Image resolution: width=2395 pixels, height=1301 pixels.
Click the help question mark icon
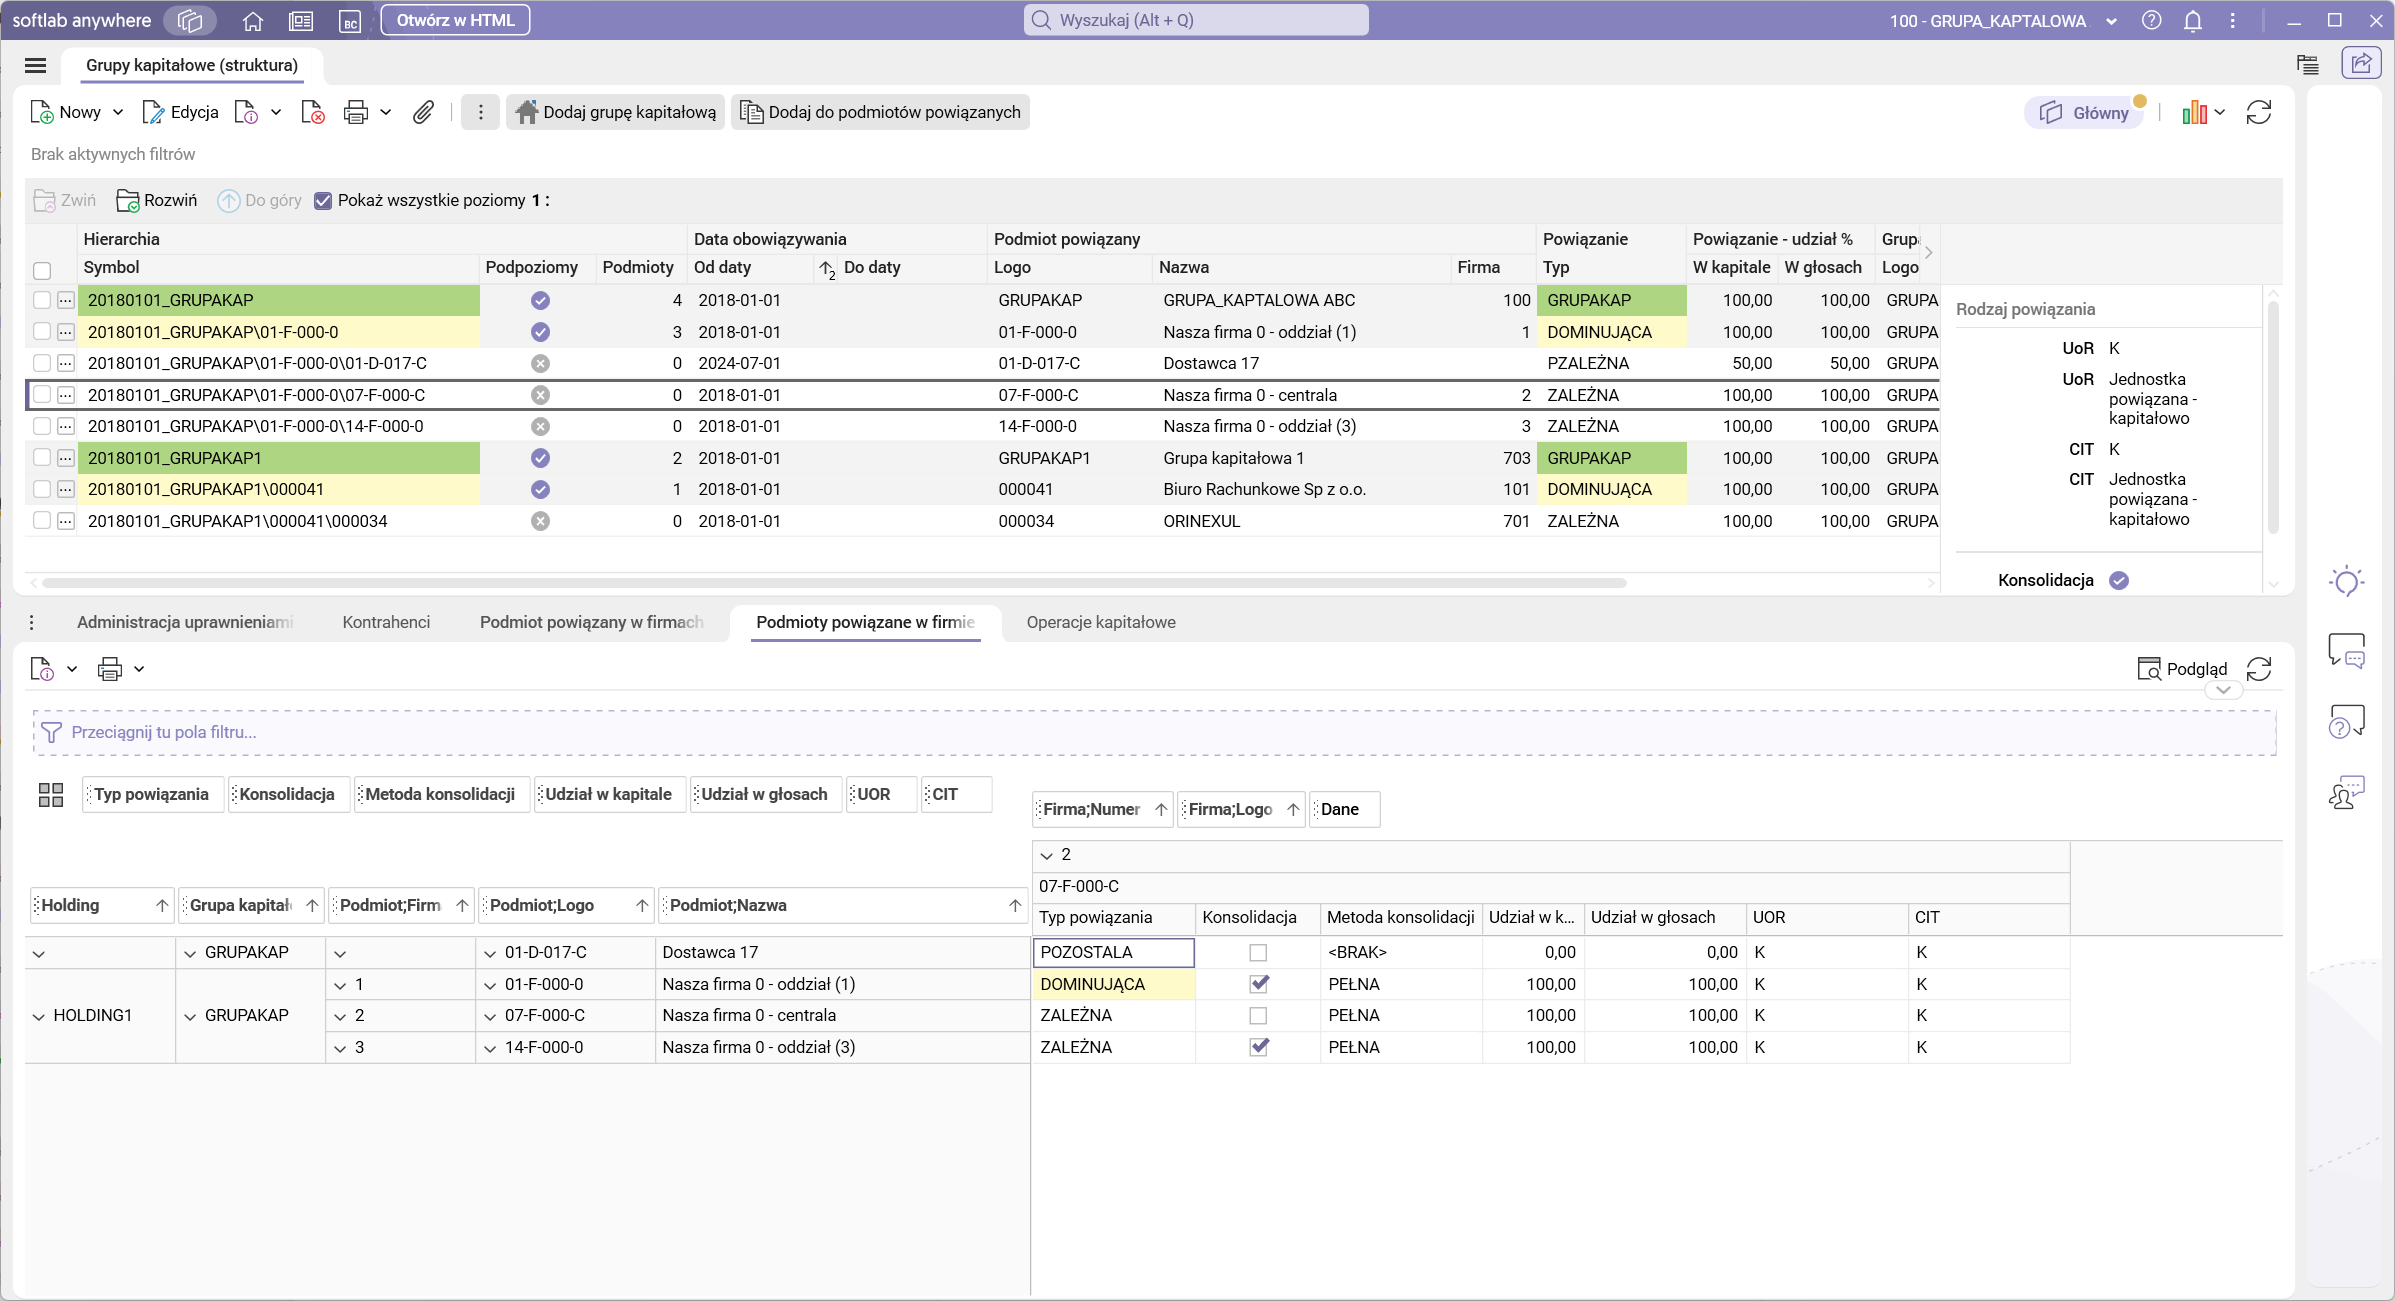click(2151, 21)
